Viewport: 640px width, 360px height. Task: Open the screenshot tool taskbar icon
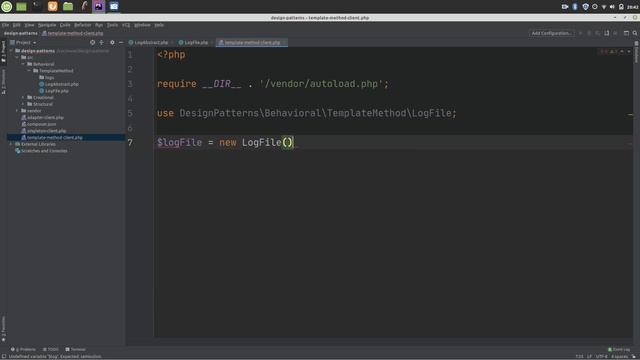[114, 6]
